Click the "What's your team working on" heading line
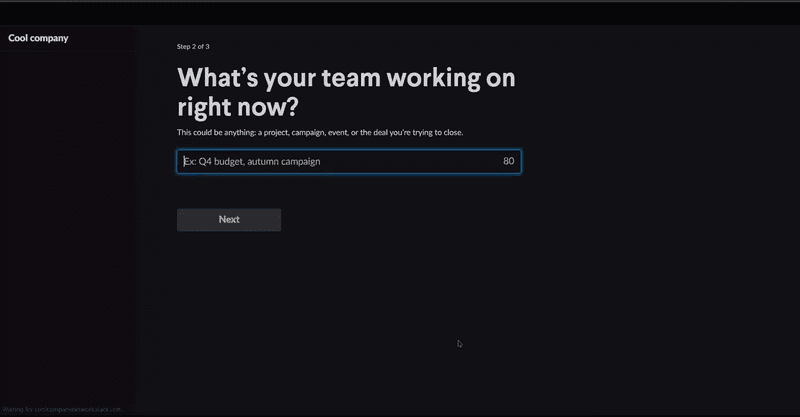 click(x=346, y=79)
